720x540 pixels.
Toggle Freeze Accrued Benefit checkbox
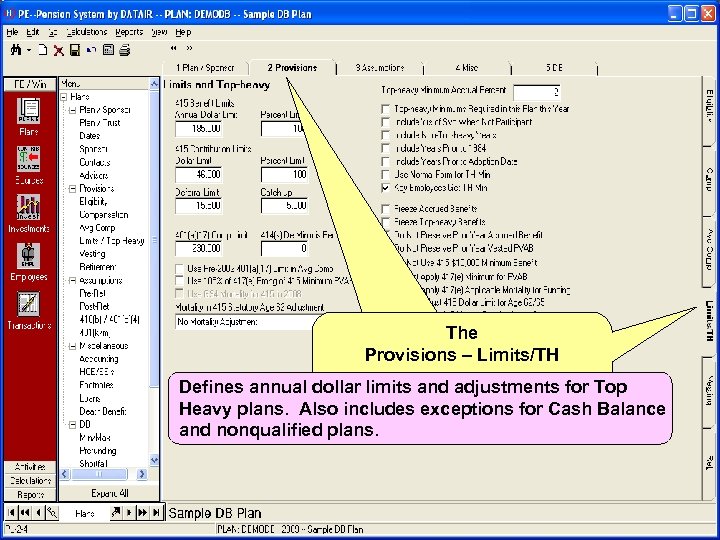(386, 209)
